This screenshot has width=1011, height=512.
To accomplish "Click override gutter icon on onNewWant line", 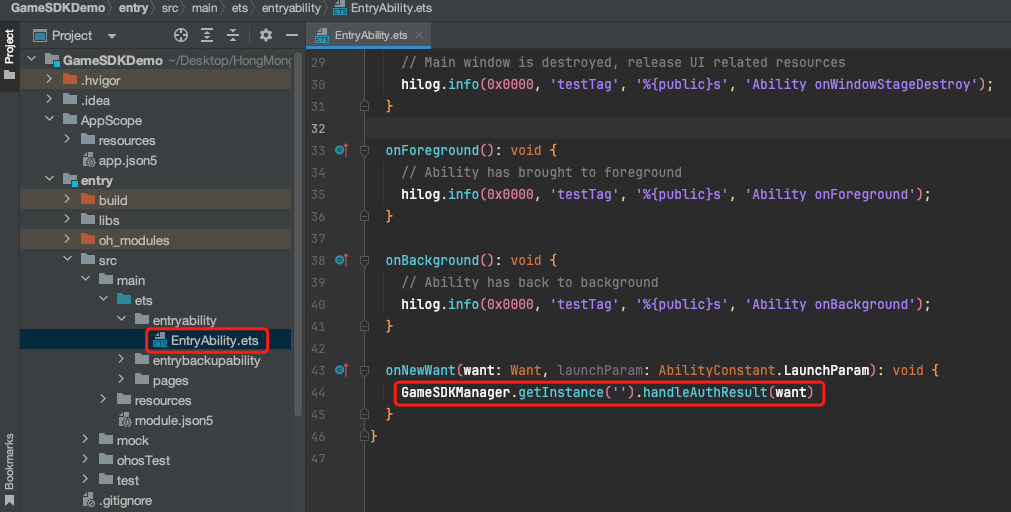I will 341,370.
